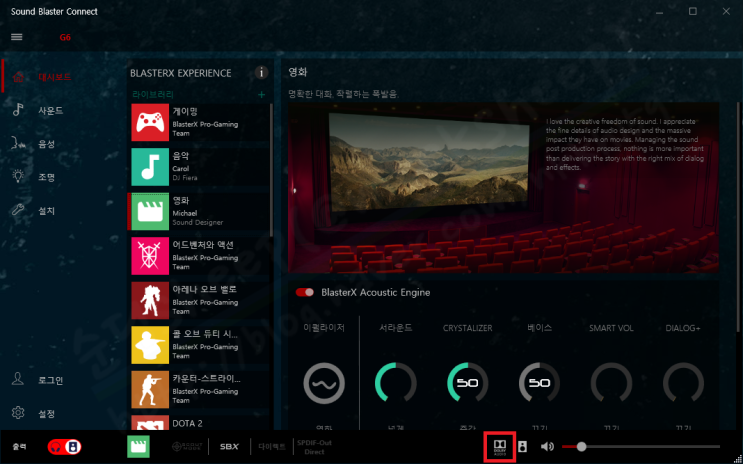Select the DOTA 2 profile
Viewport: 743px width, 464px height.
(x=199, y=423)
